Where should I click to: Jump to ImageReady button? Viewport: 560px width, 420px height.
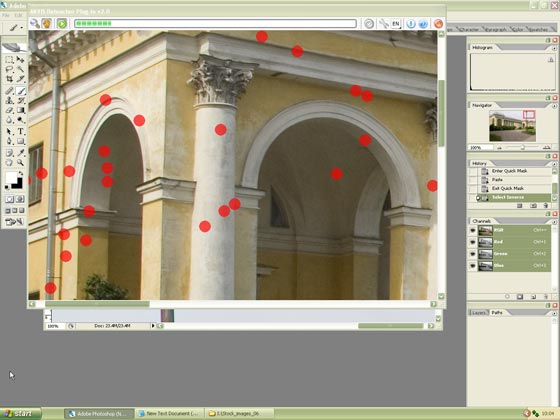(x=14, y=222)
